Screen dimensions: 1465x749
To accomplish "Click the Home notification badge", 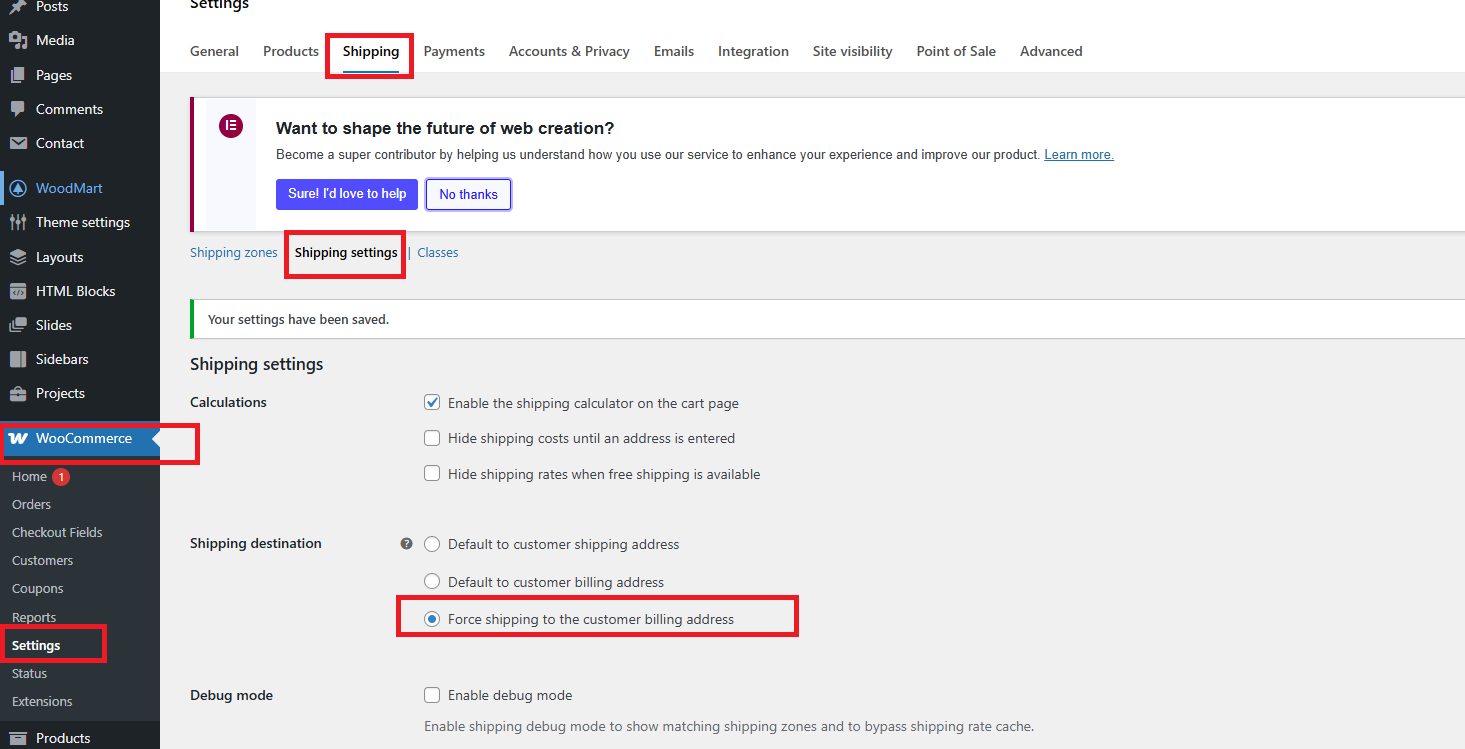I will pyautogui.click(x=61, y=477).
